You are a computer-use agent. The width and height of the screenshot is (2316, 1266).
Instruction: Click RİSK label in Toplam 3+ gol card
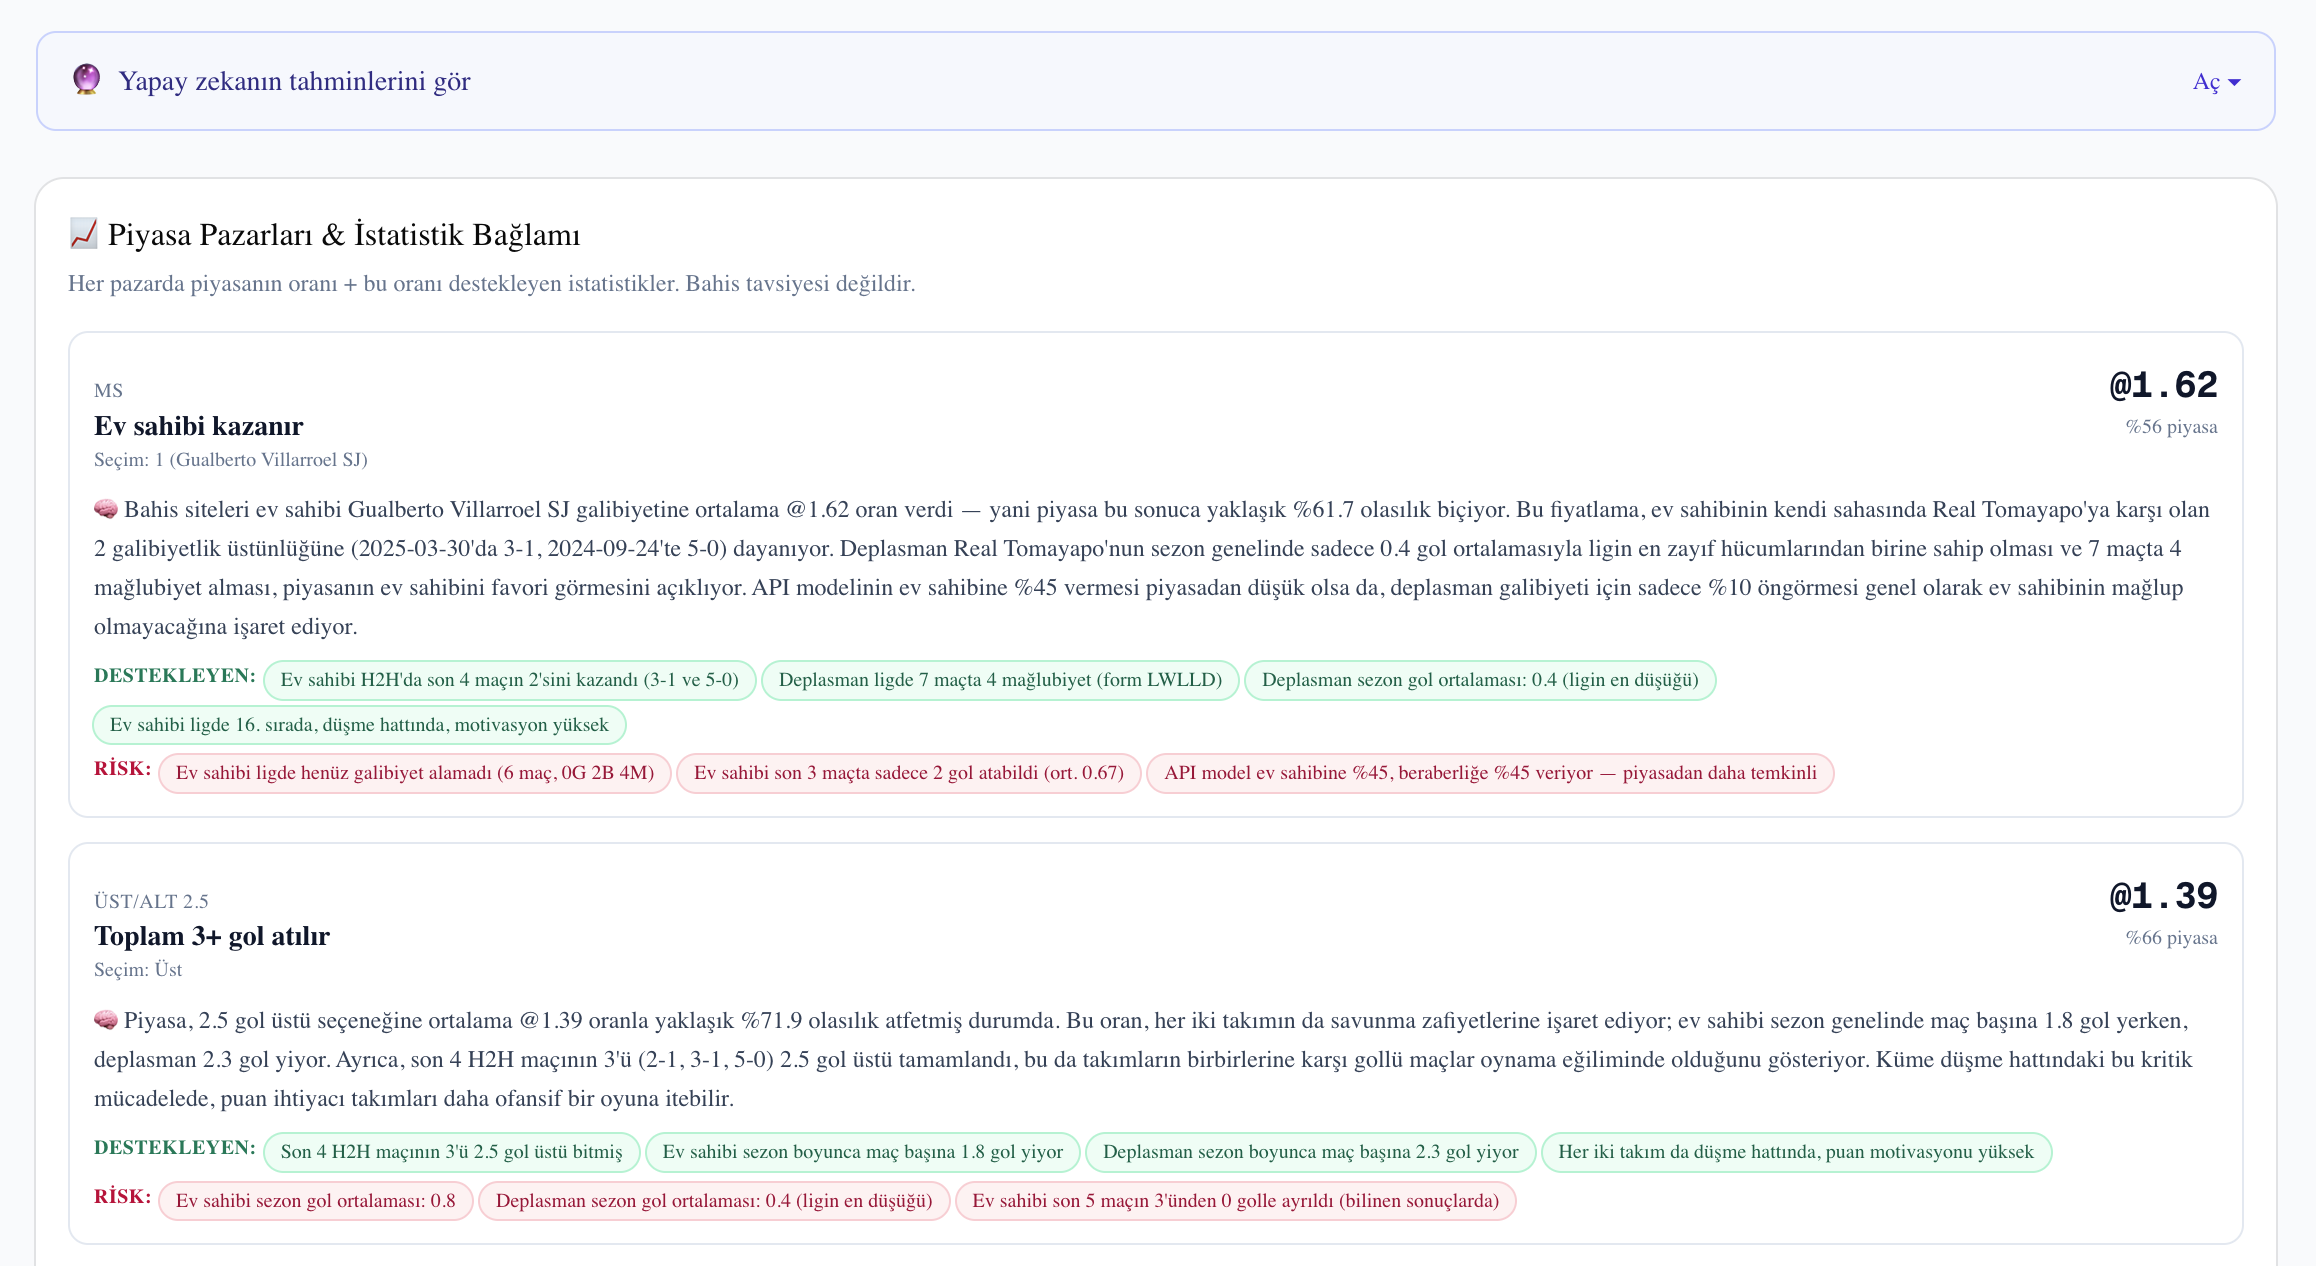pos(123,1197)
